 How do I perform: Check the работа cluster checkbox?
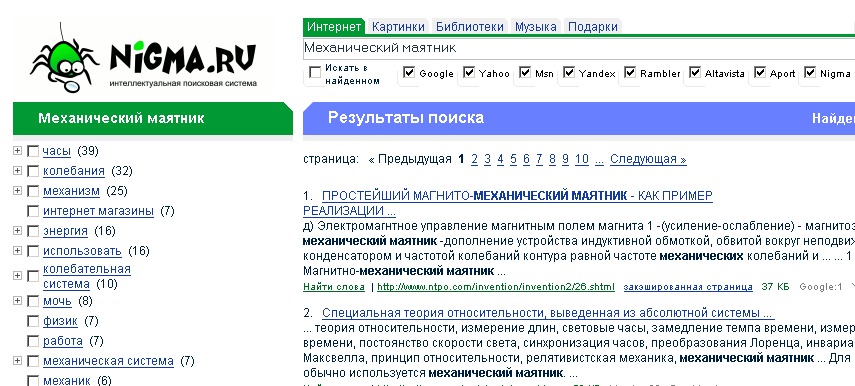click(x=33, y=342)
